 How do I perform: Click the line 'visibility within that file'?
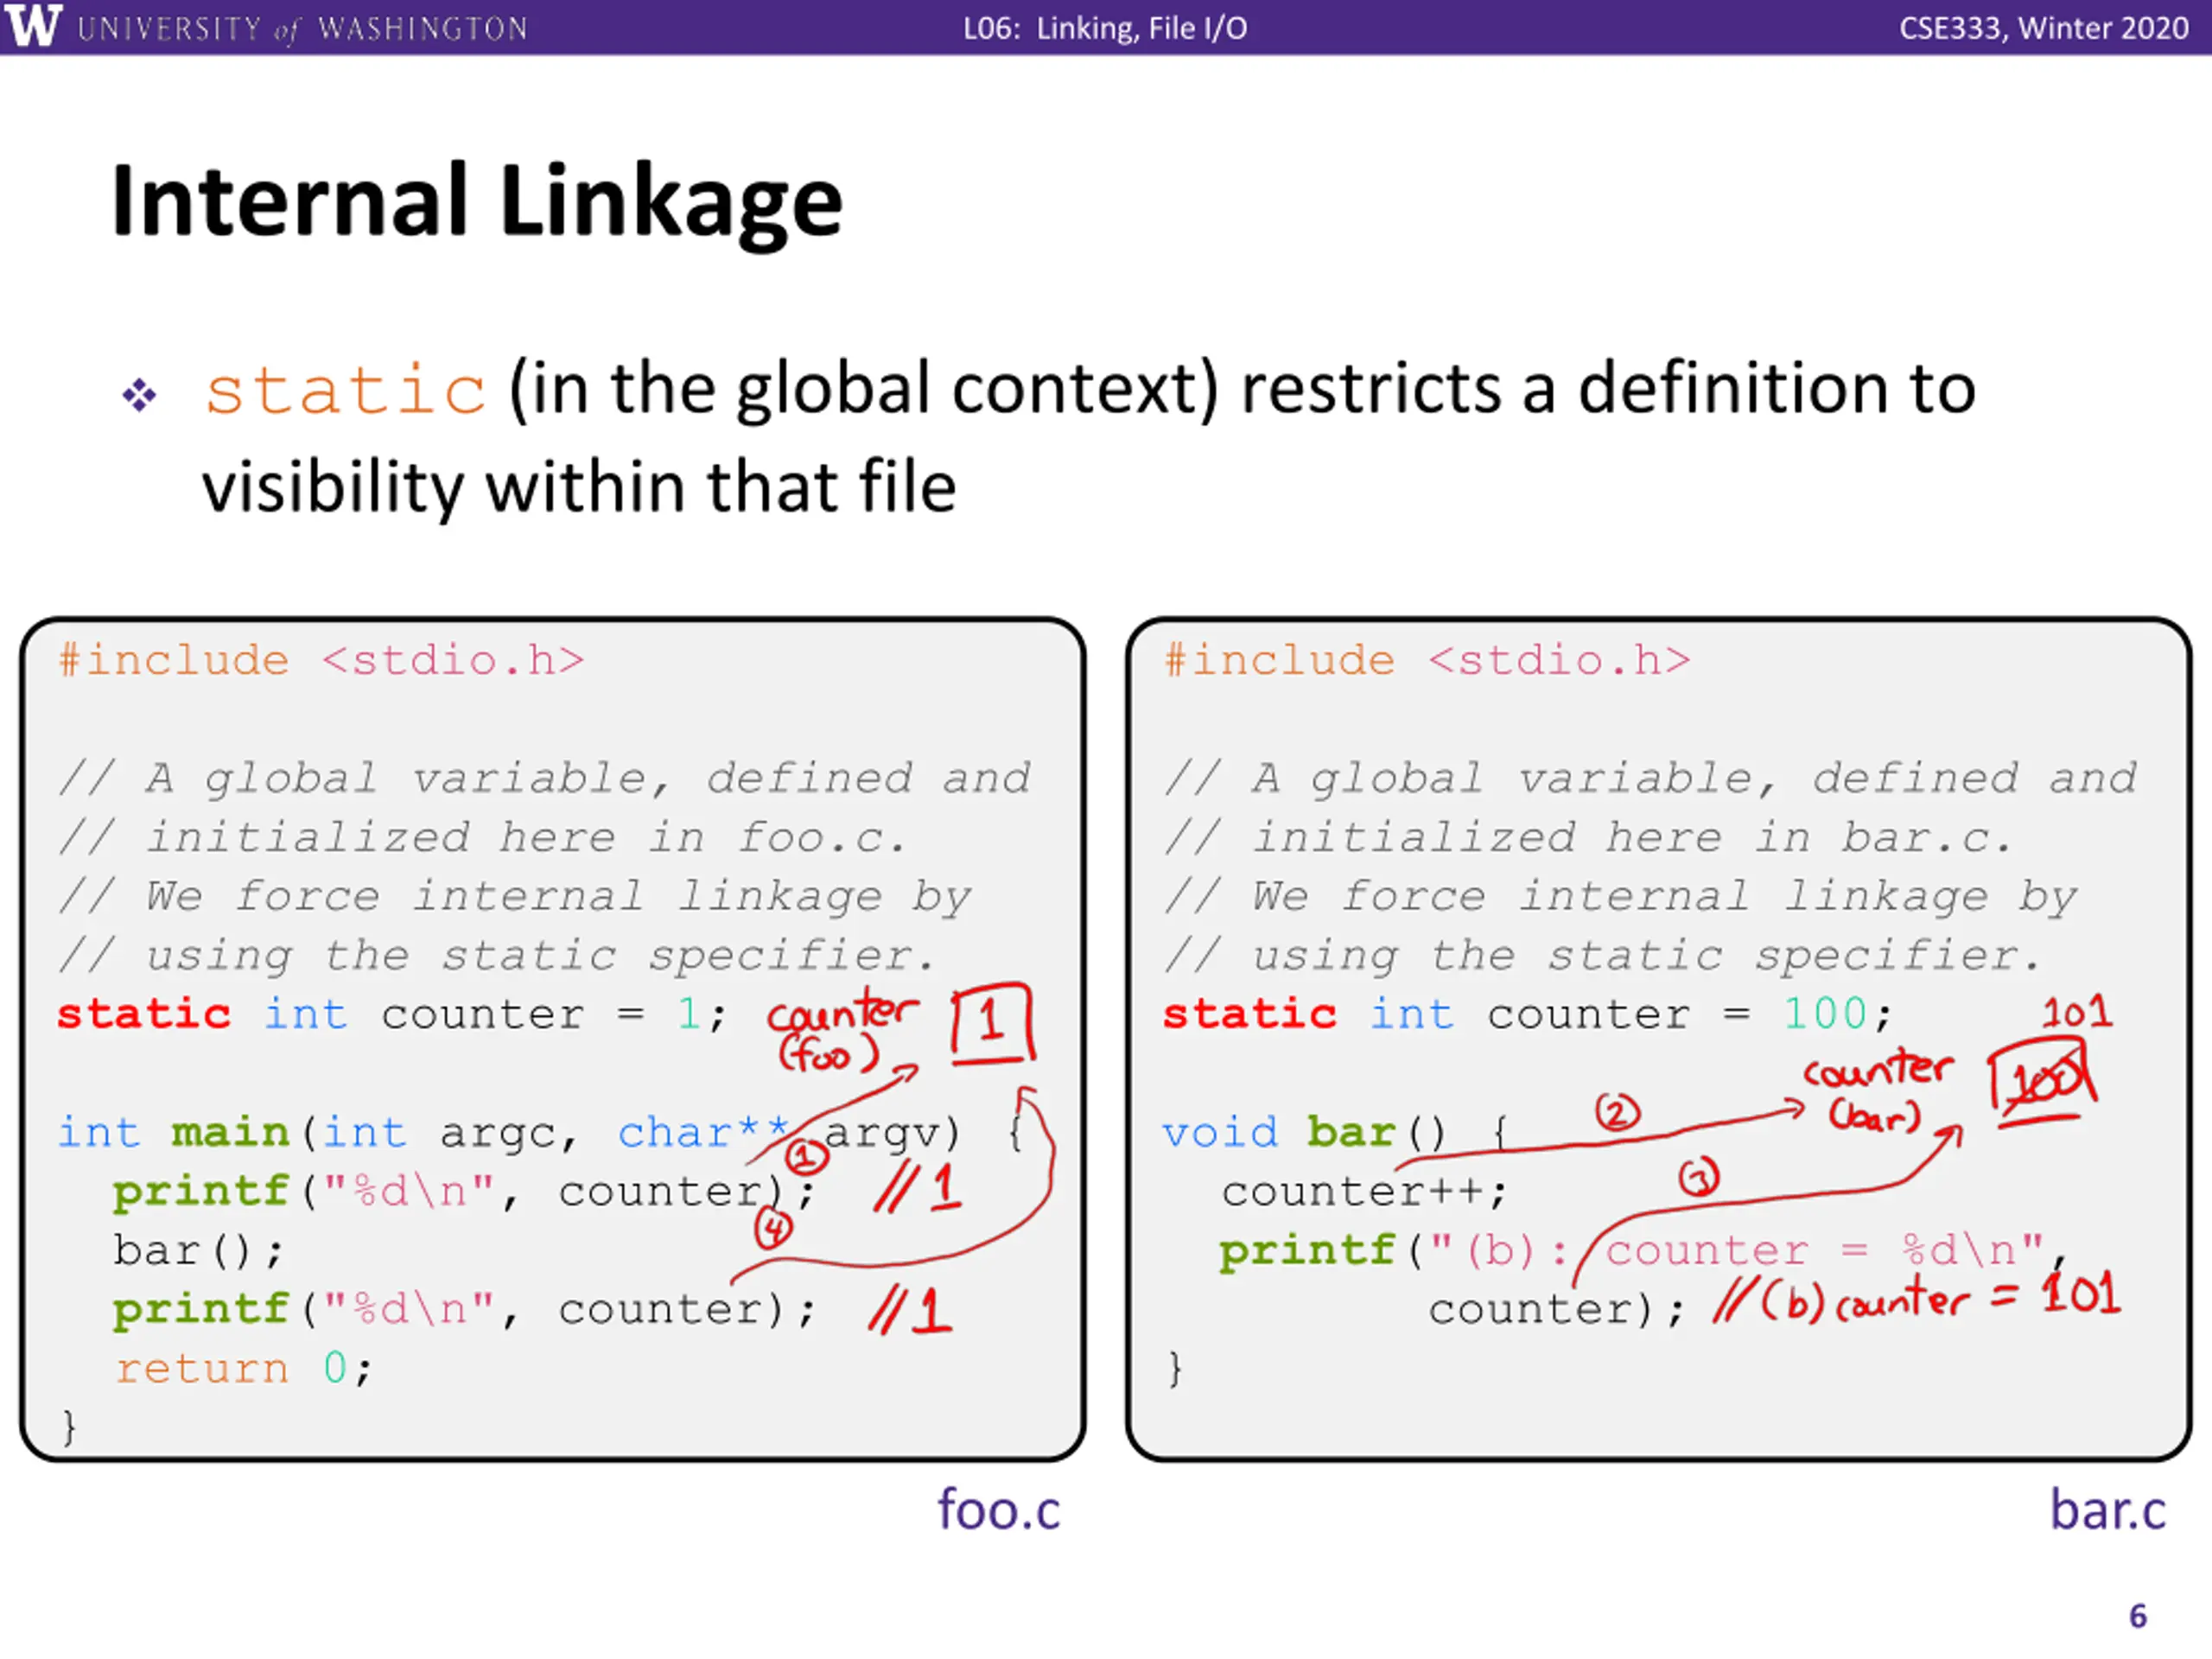(x=579, y=487)
